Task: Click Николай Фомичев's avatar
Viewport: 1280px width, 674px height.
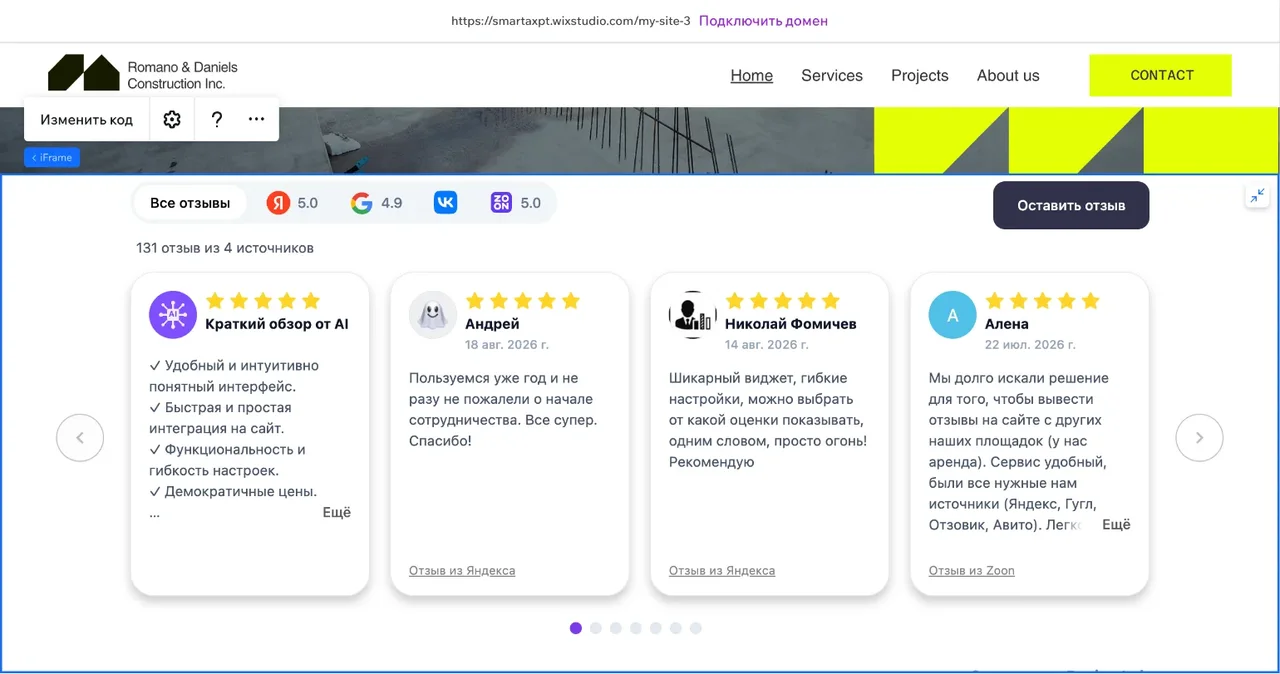Action: (693, 315)
